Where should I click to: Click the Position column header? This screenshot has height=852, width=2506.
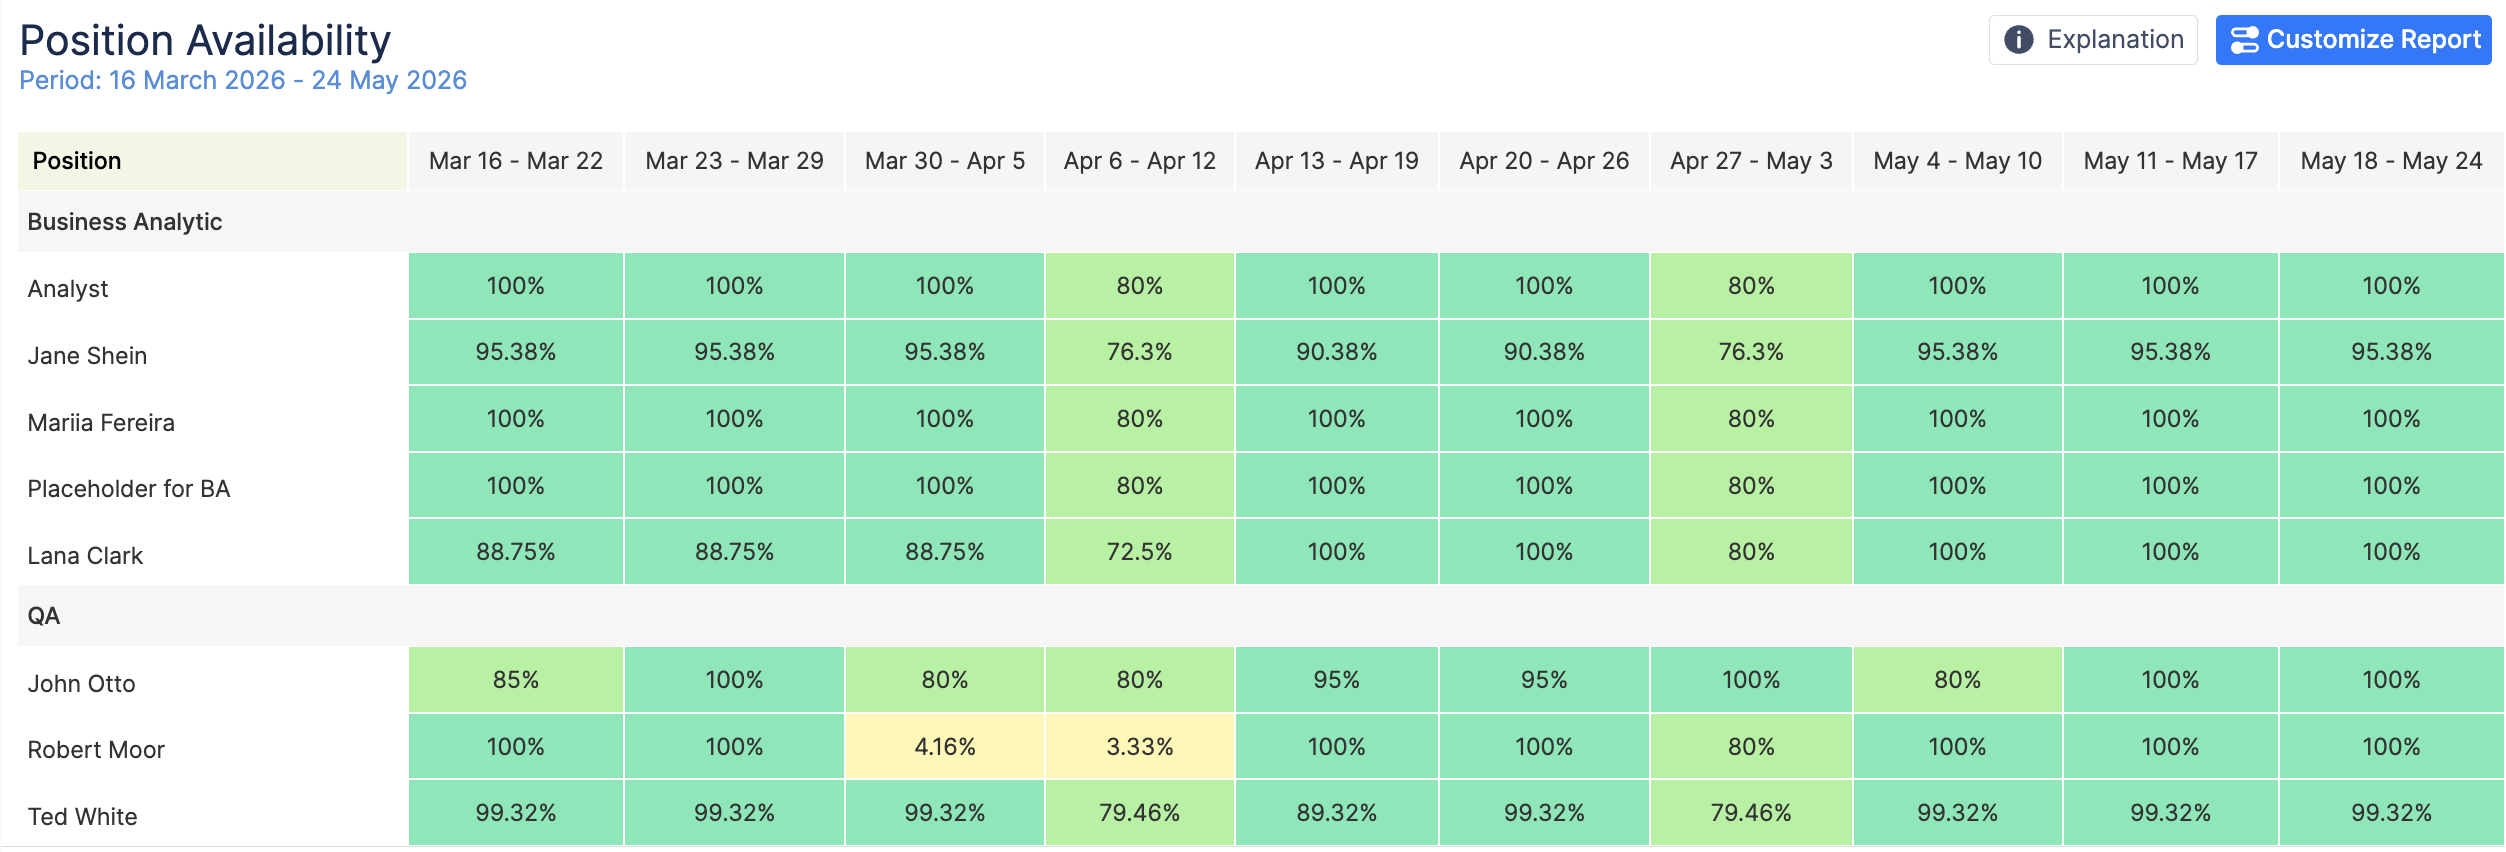click(x=77, y=161)
